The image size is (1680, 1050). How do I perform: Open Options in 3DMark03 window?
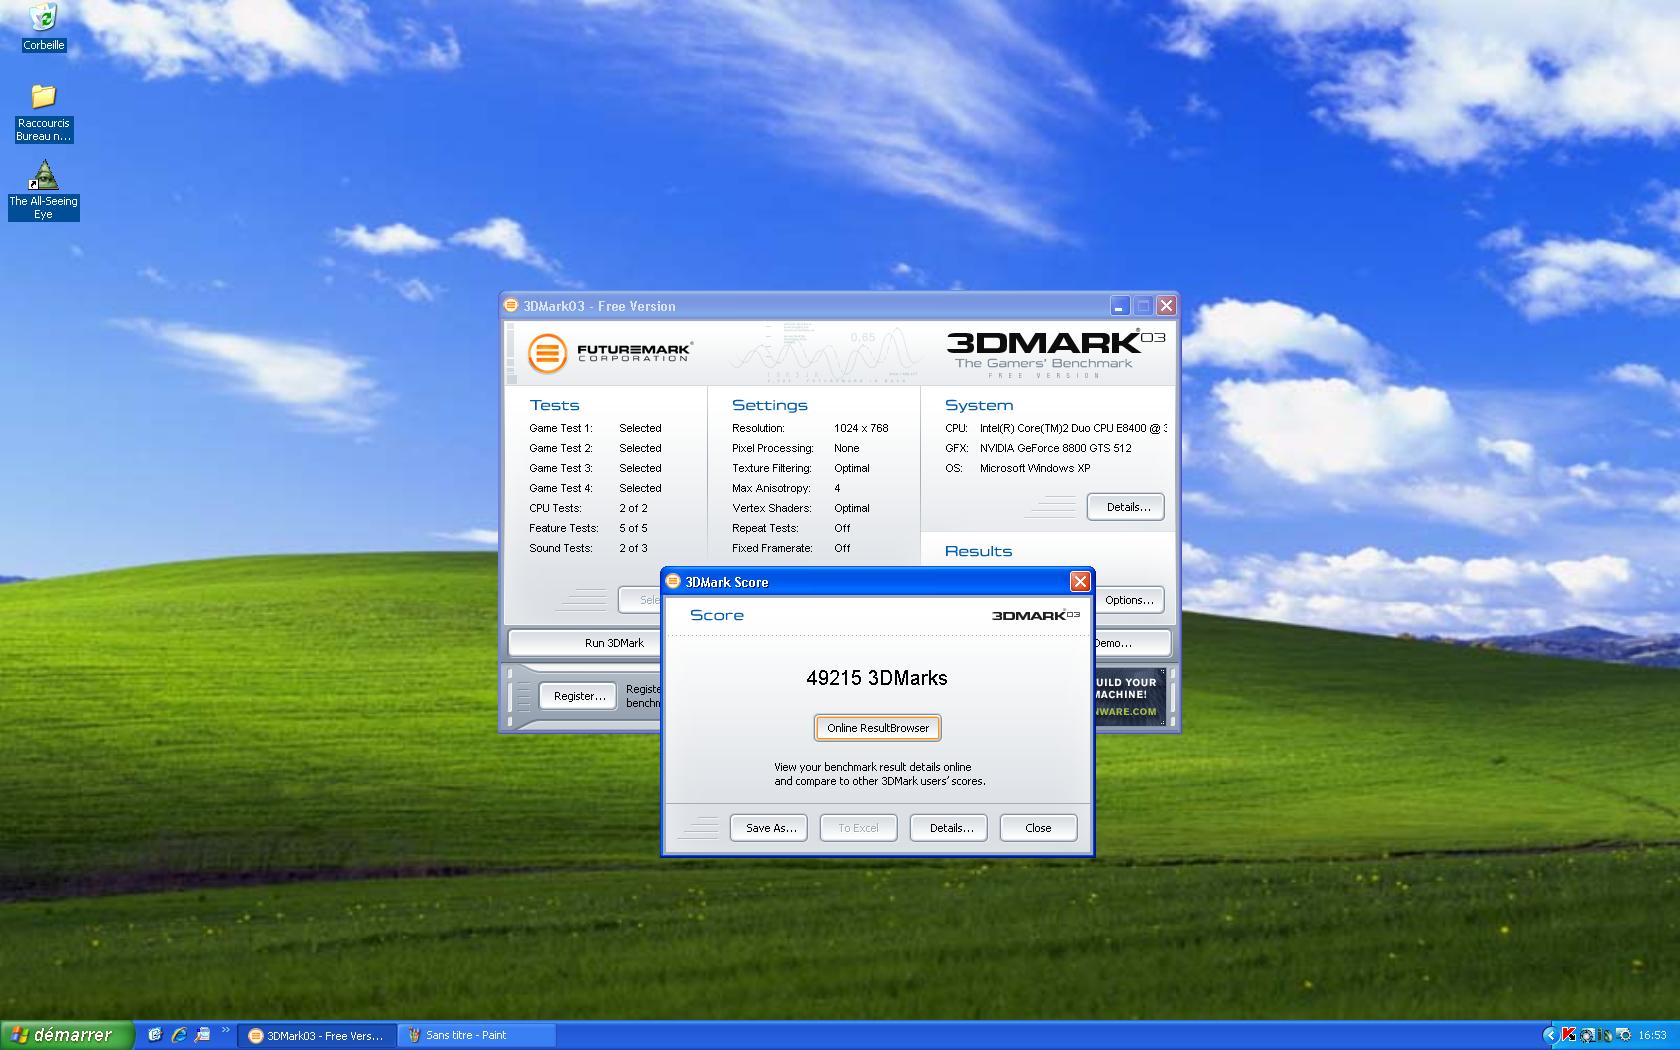pos(1129,600)
